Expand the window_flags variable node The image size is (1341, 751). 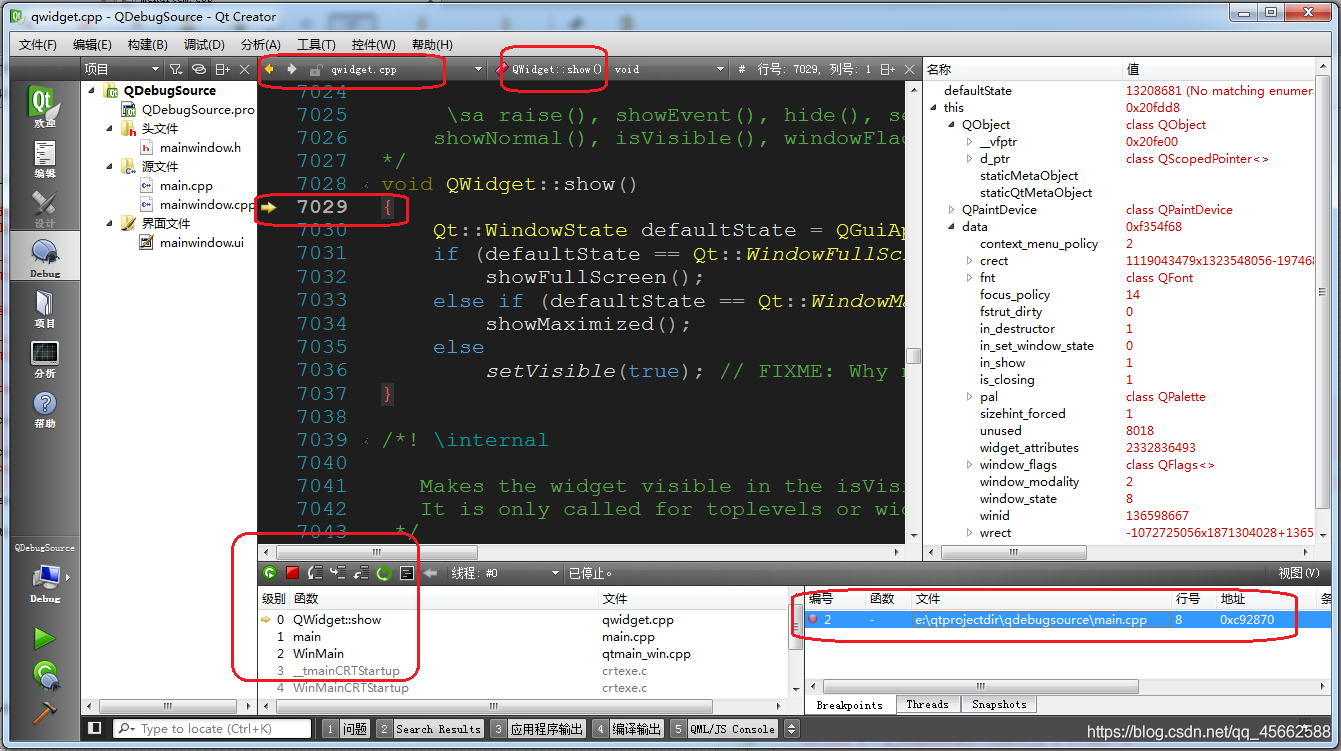click(969, 465)
